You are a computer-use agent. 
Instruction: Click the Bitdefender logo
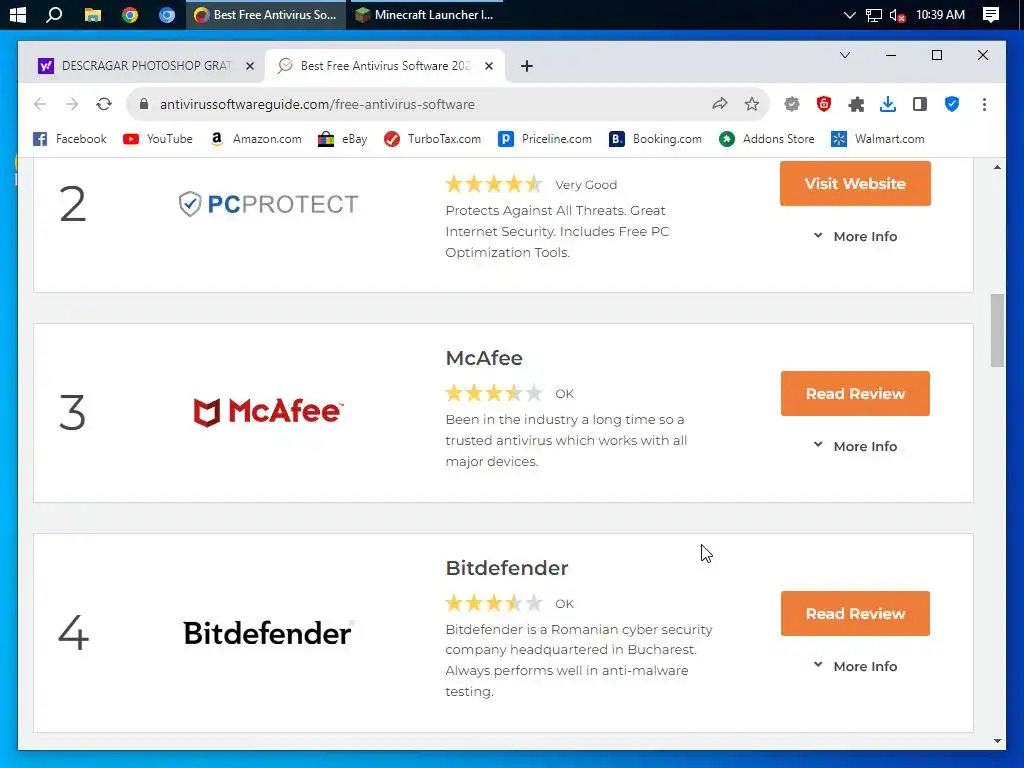tap(268, 633)
